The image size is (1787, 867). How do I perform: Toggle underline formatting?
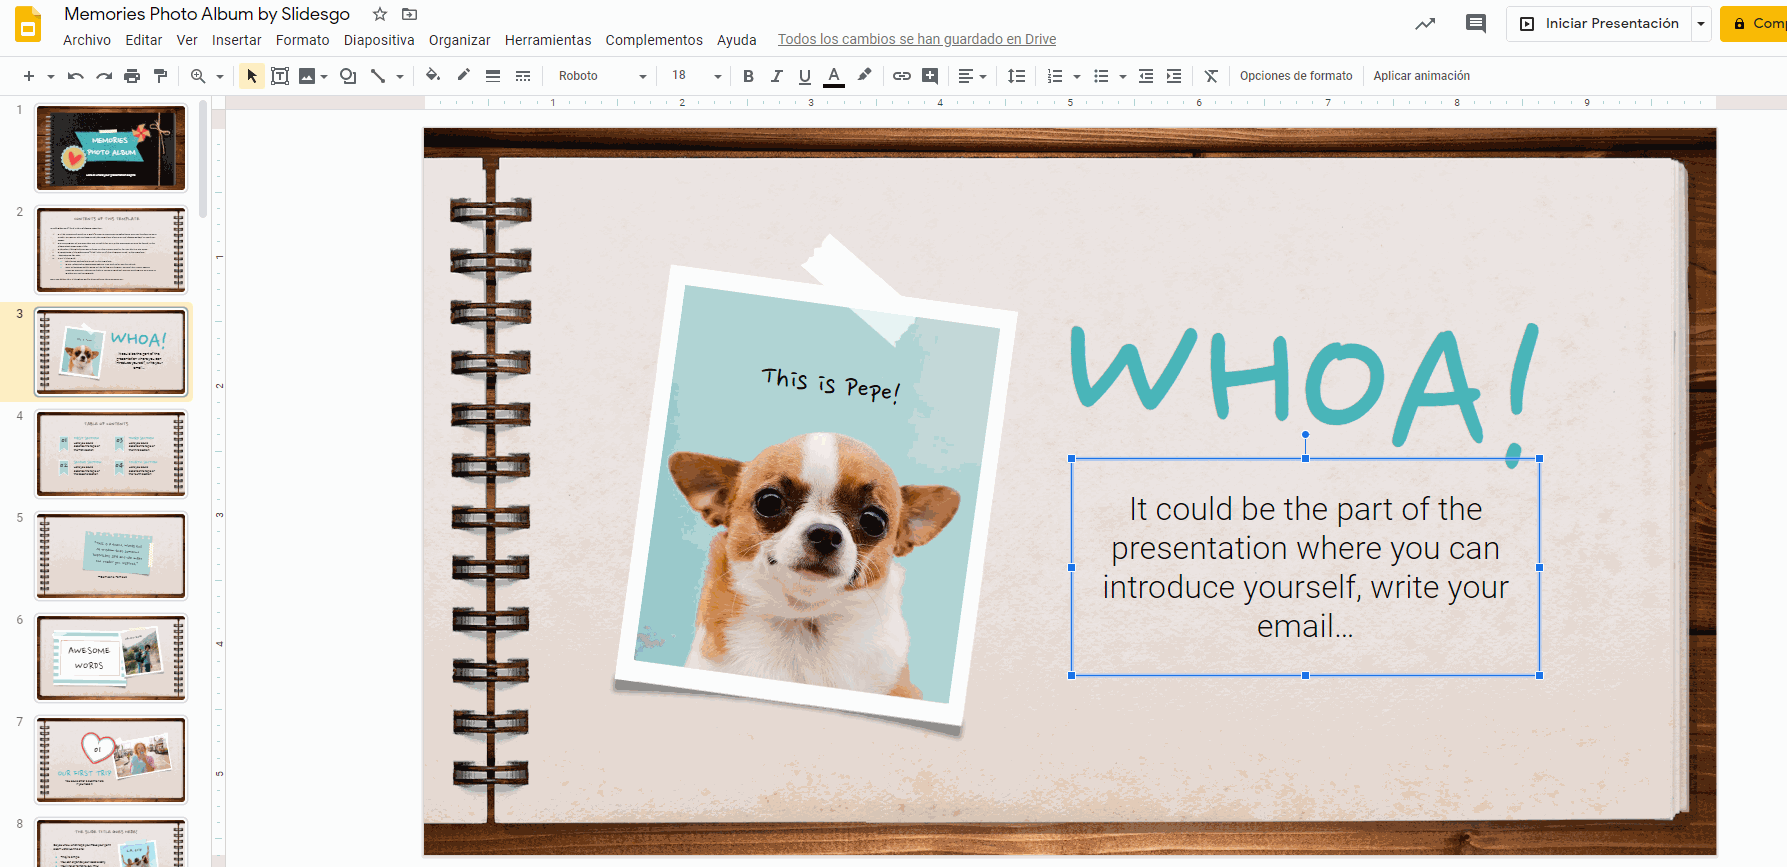[805, 76]
